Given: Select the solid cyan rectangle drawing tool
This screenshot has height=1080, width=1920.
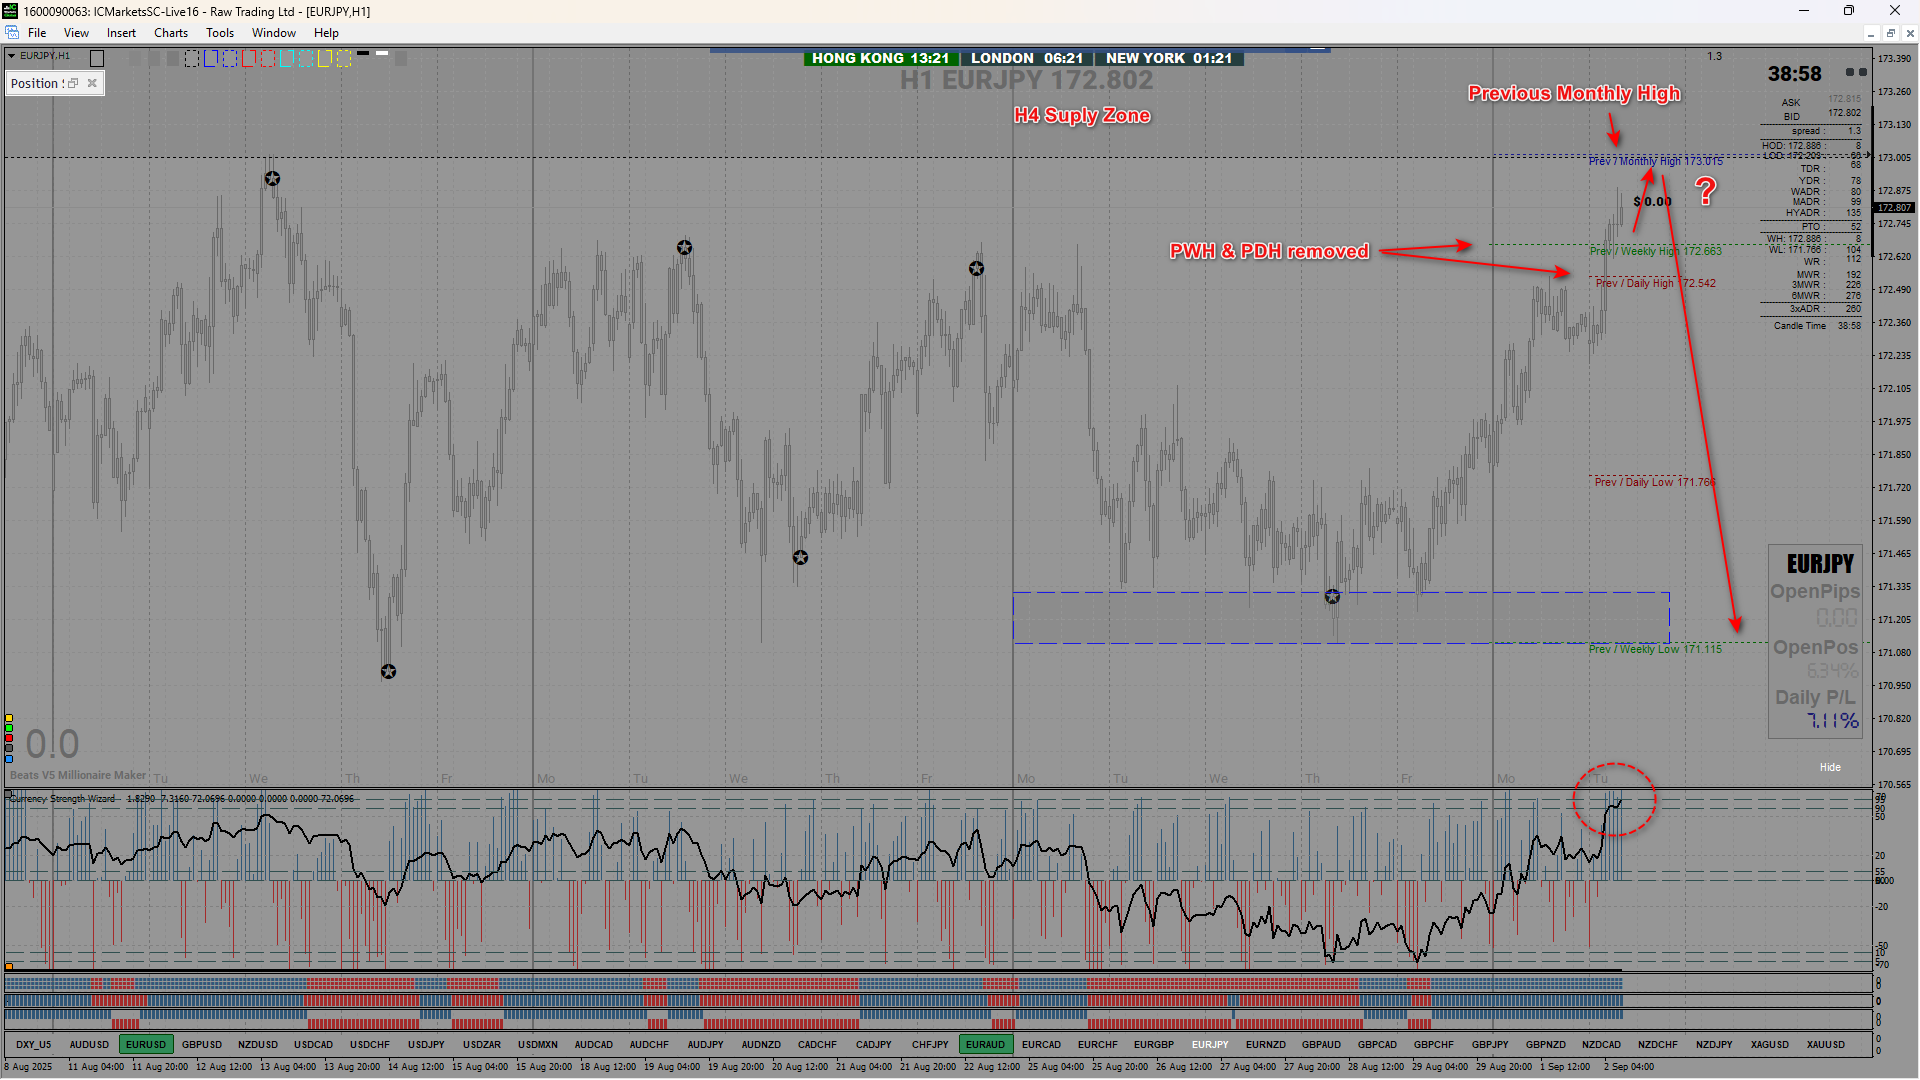Looking at the screenshot, I should pos(286,59).
